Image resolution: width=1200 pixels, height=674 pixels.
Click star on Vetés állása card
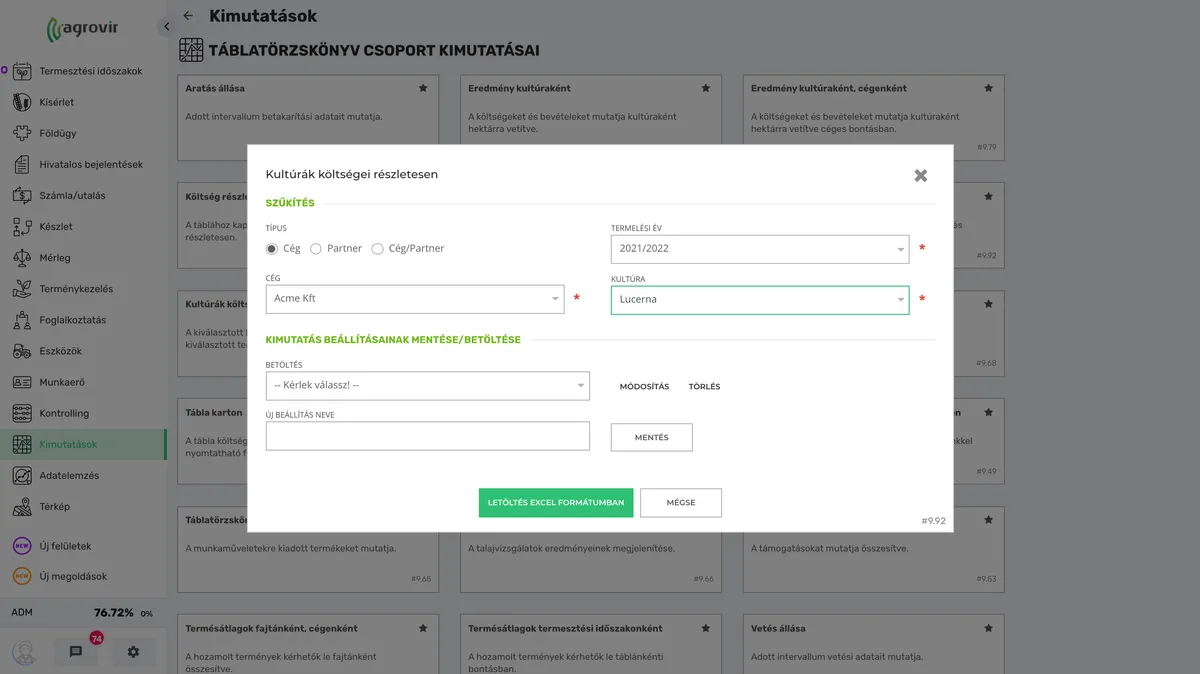(988, 628)
